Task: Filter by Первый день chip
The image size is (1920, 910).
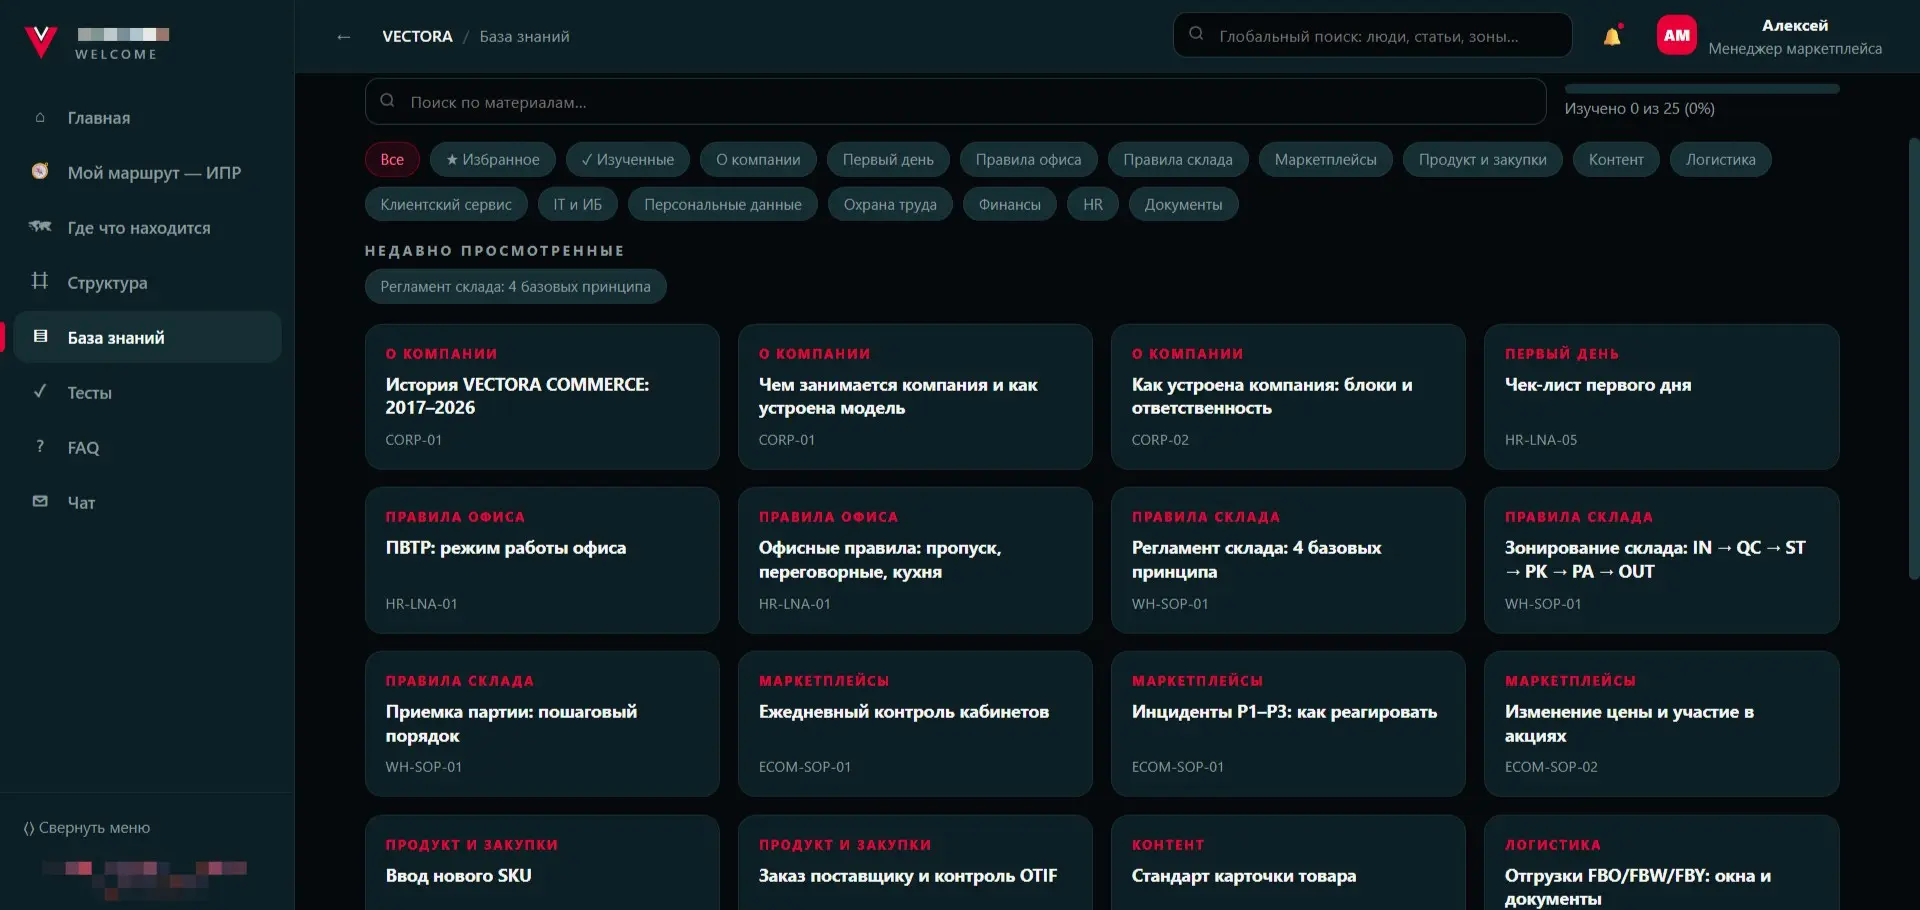Action: [x=888, y=159]
